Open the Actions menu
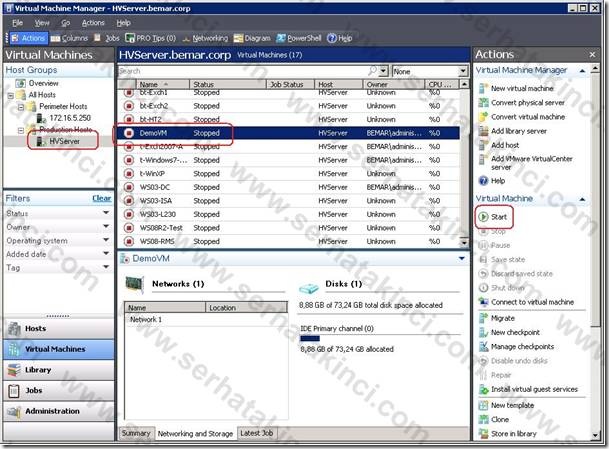 [93, 23]
